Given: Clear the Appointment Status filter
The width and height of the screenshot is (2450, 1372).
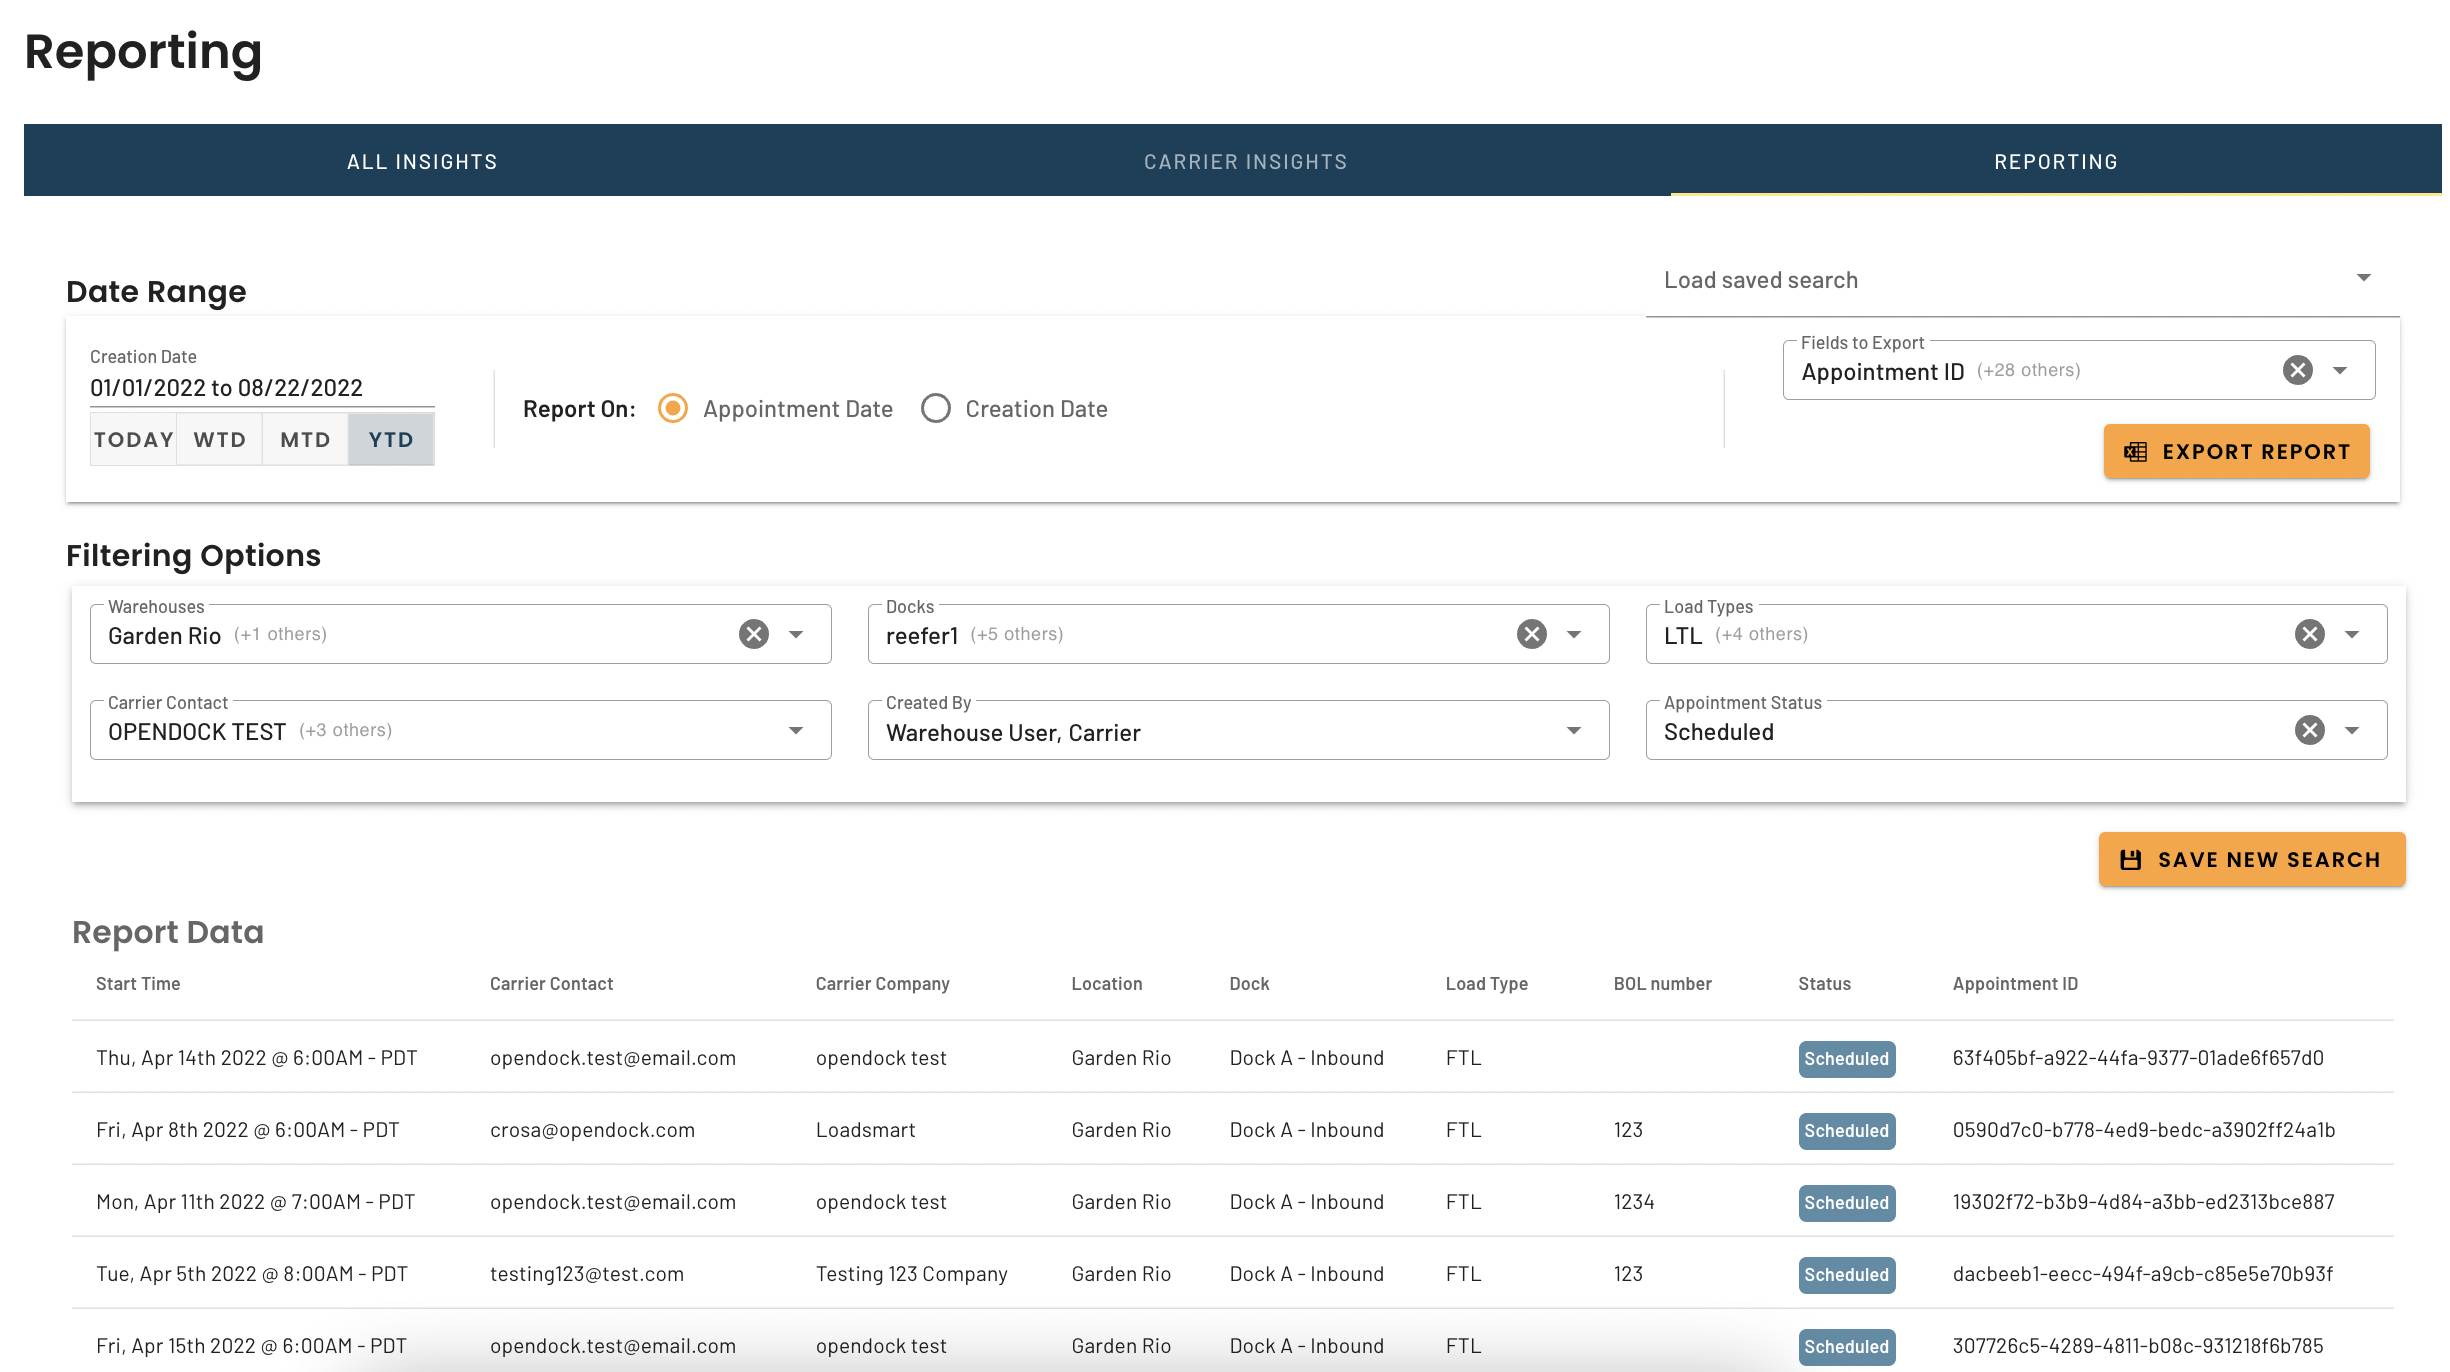Looking at the screenshot, I should click(x=2310, y=730).
